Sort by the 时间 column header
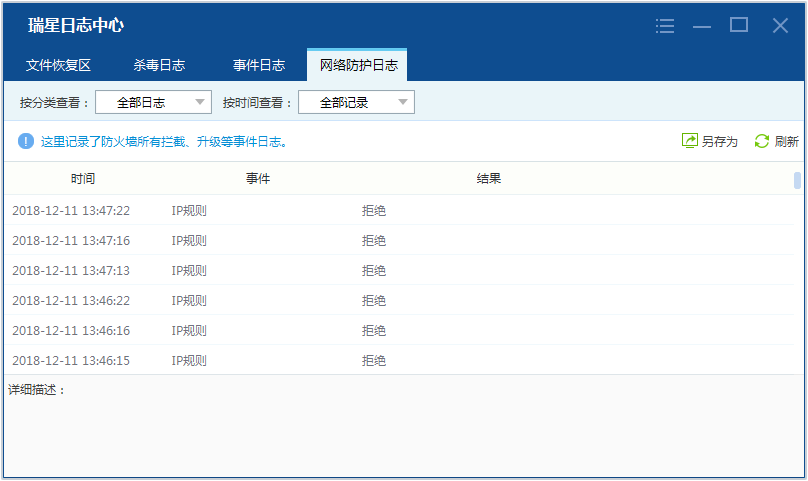This screenshot has height=481, width=808. click(83, 179)
